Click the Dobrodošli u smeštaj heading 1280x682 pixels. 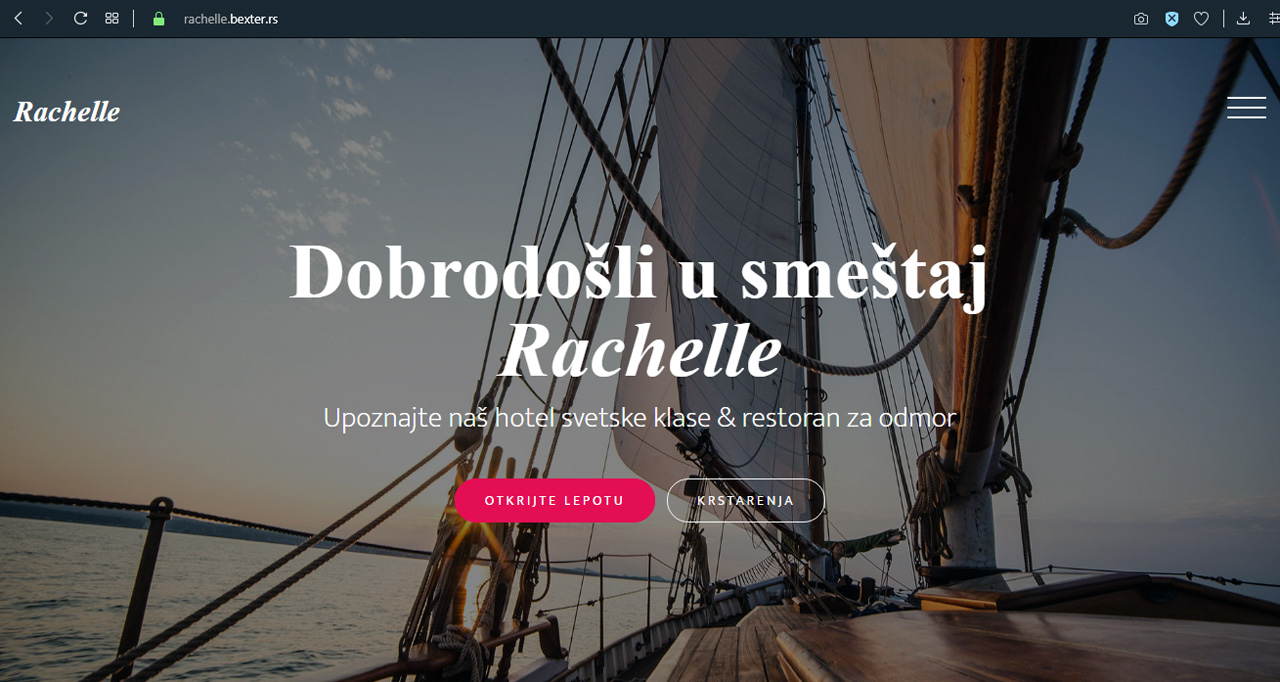(640, 272)
